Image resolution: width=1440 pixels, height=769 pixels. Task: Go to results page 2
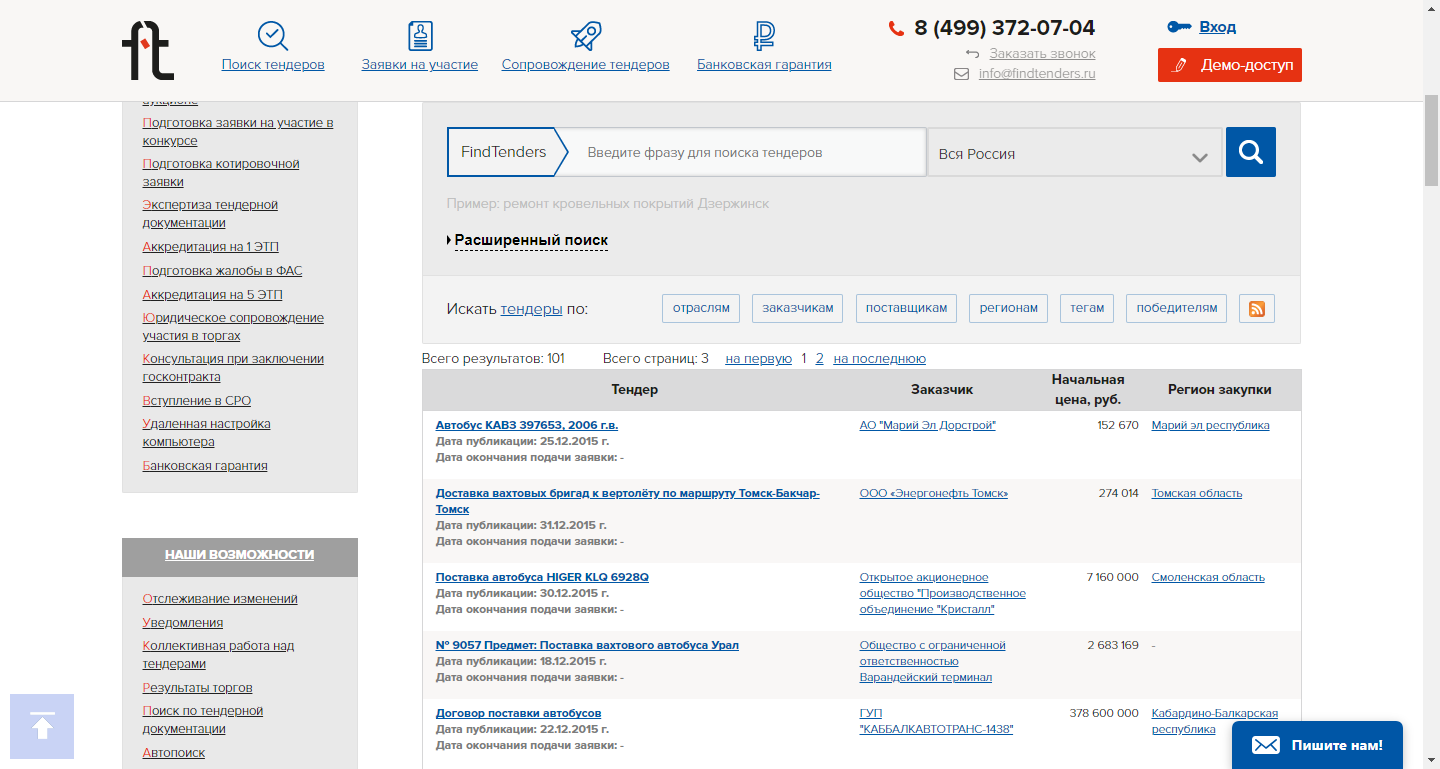coord(820,359)
